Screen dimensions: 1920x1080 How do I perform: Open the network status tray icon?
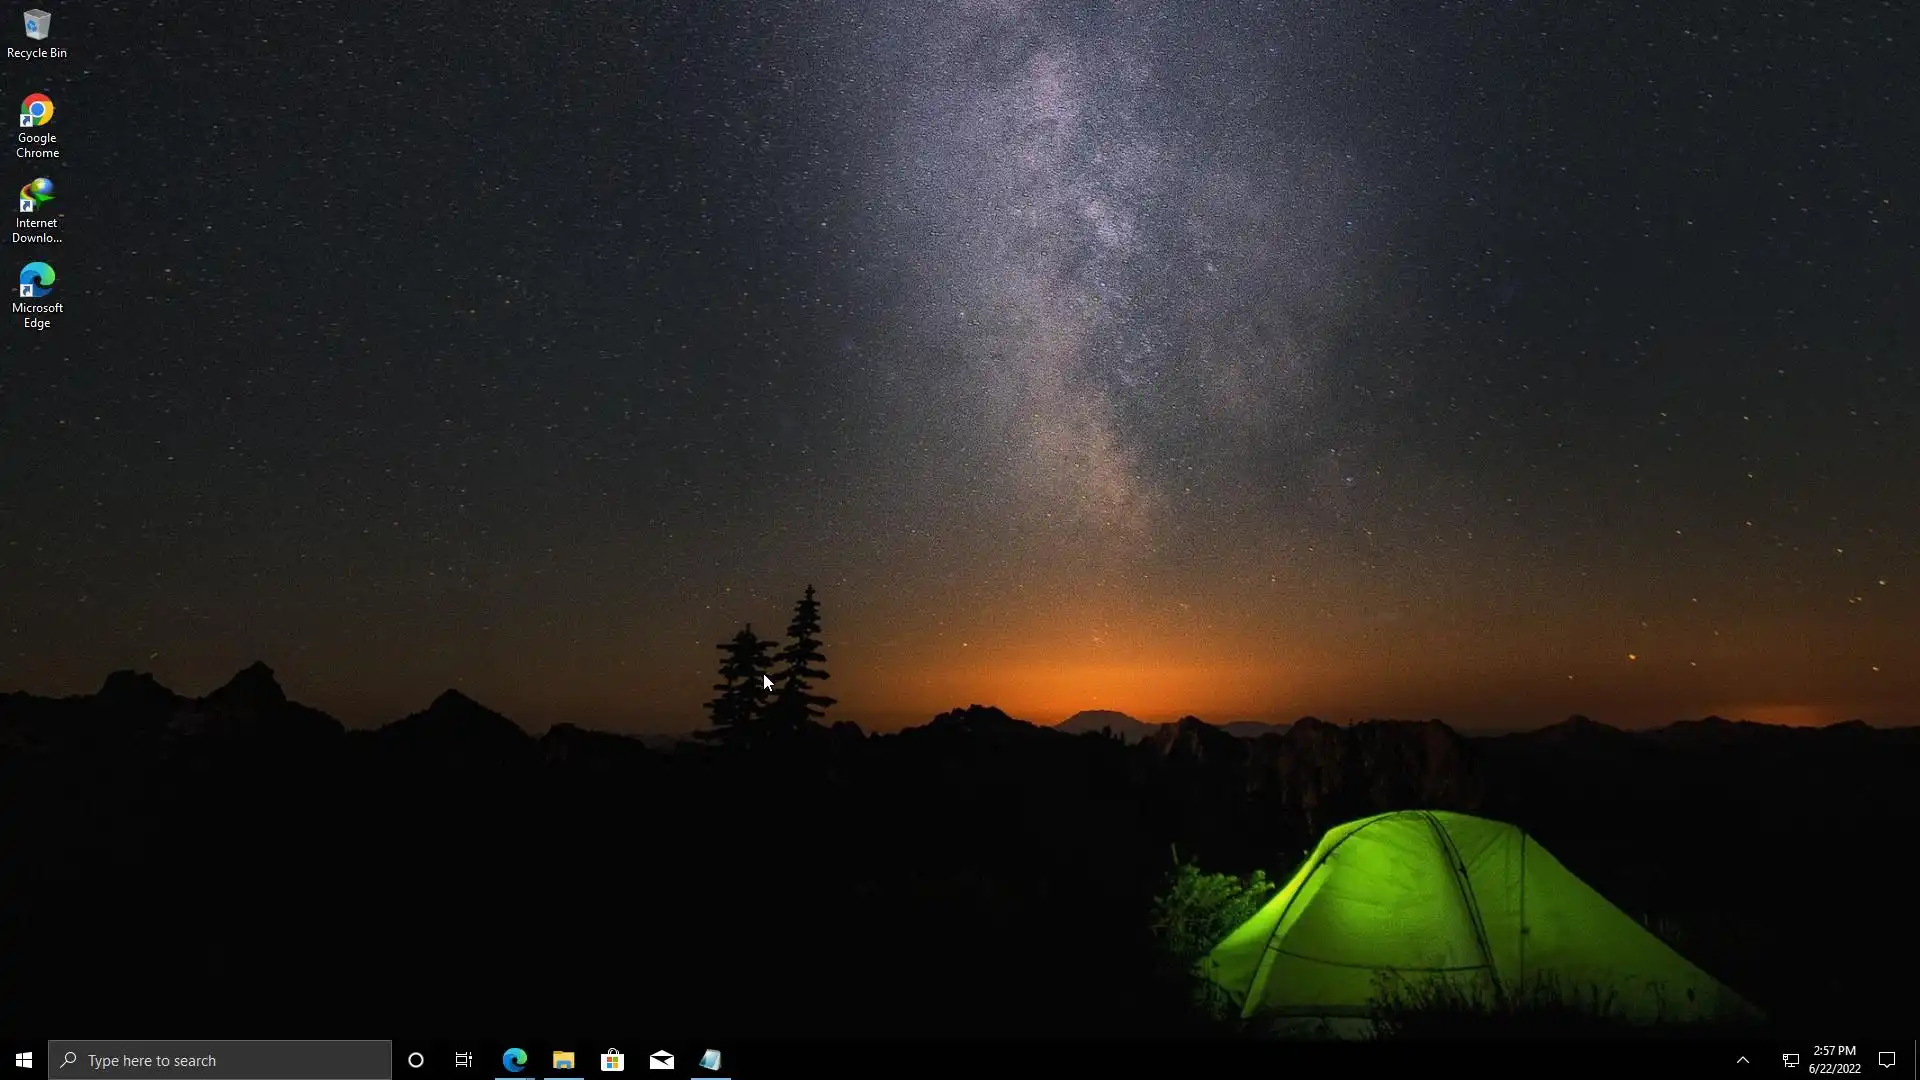[1790, 1060]
